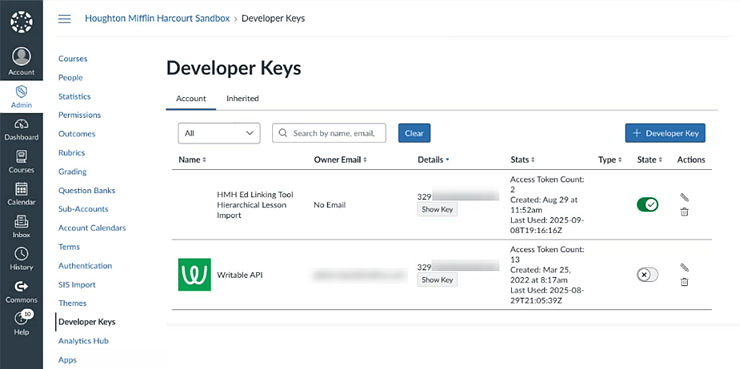This screenshot has width=740, height=369.
Task: Turn on the Writable API key state toggle
Action: [x=648, y=275]
